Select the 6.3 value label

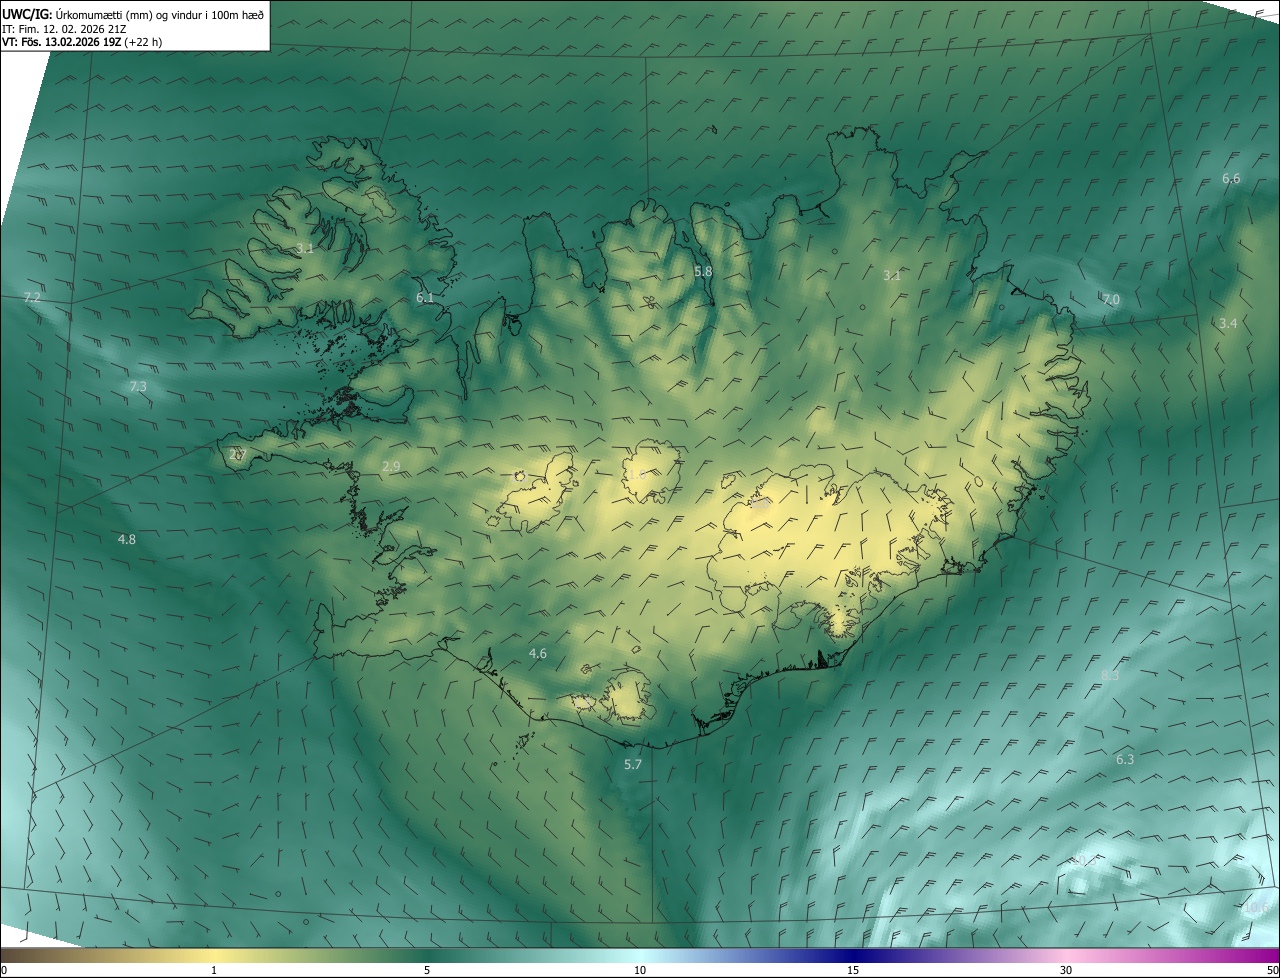[x=1125, y=759]
